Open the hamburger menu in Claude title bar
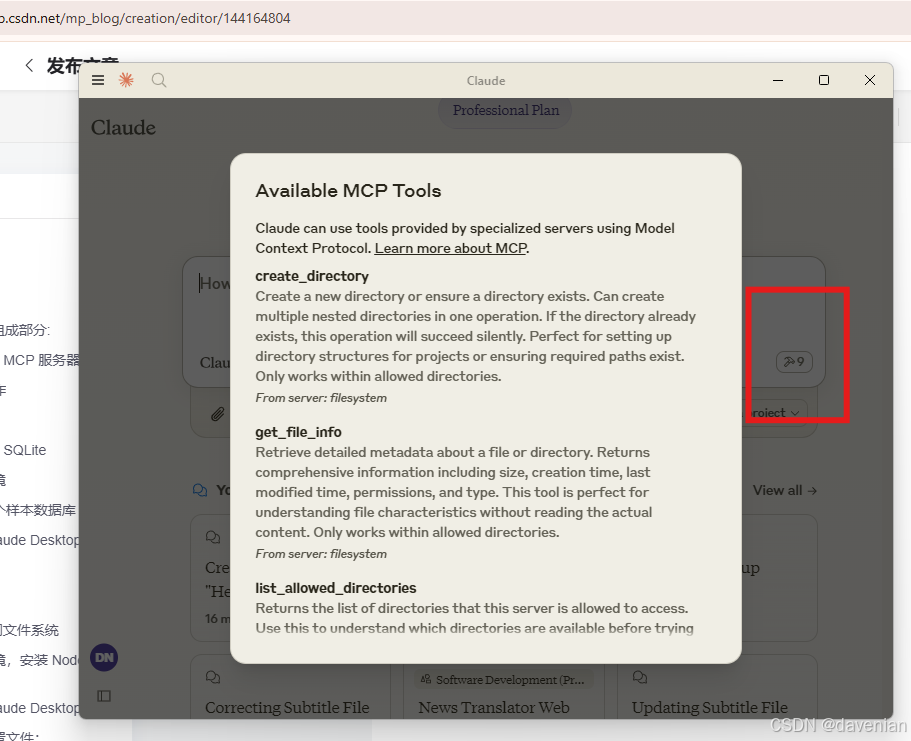911x741 pixels. [98, 80]
